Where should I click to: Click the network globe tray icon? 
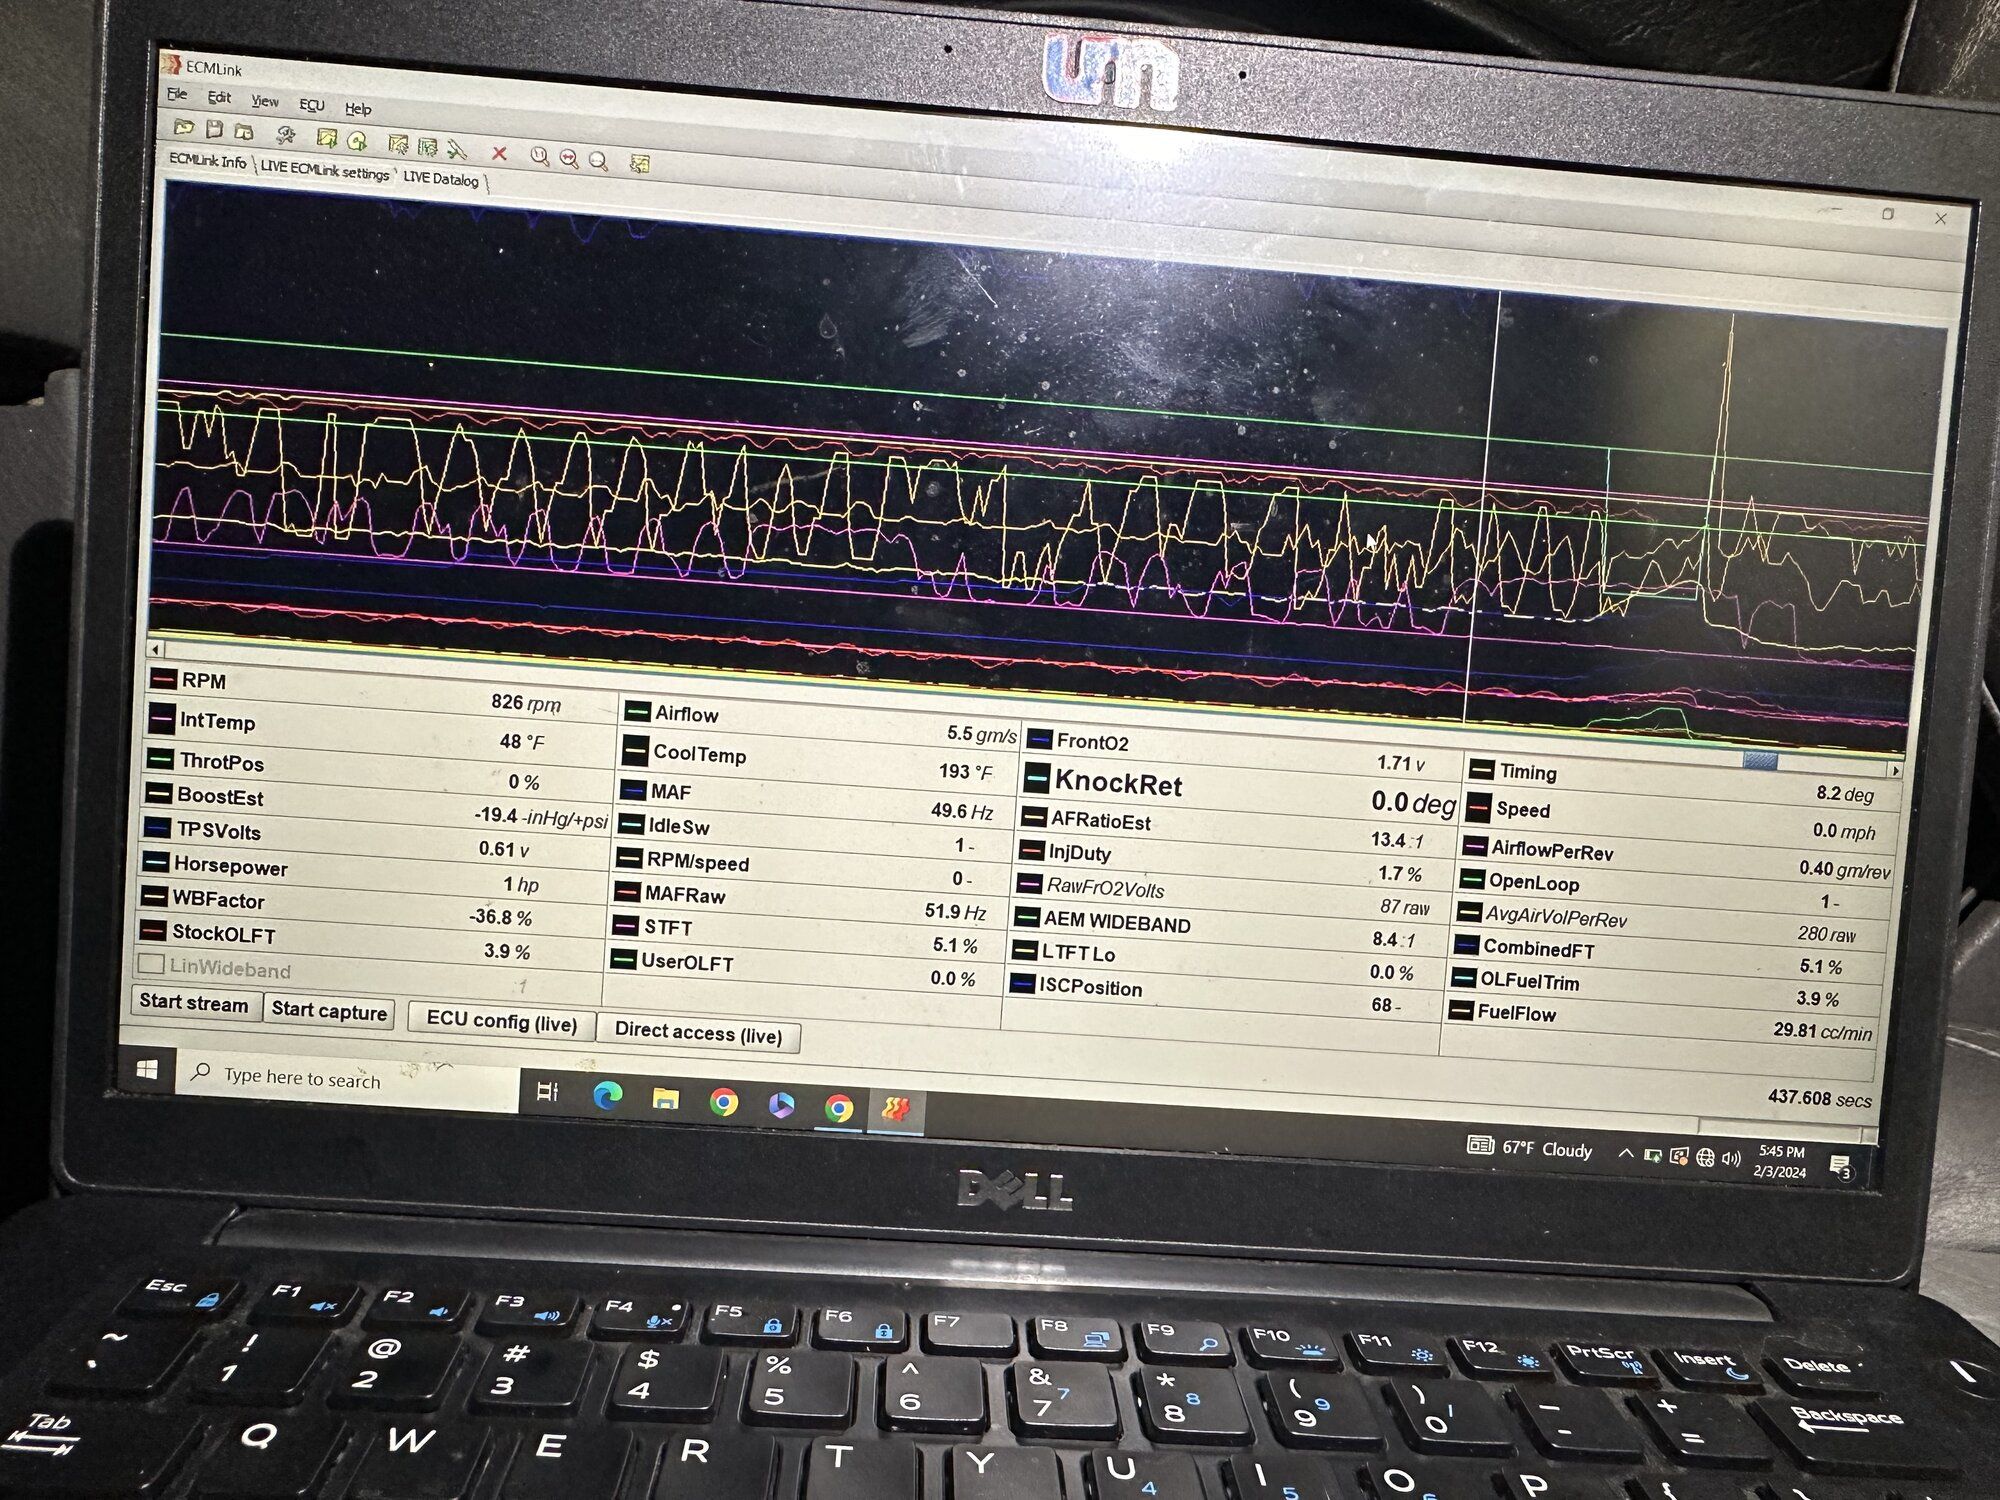(1706, 1157)
